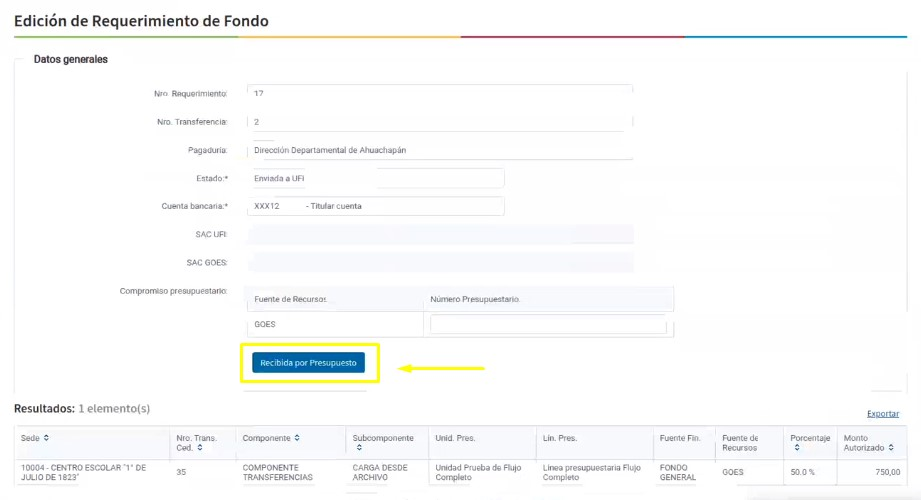Click the Fuente Fin. column header
The width and height of the screenshot is (921, 500).
click(x=680, y=438)
